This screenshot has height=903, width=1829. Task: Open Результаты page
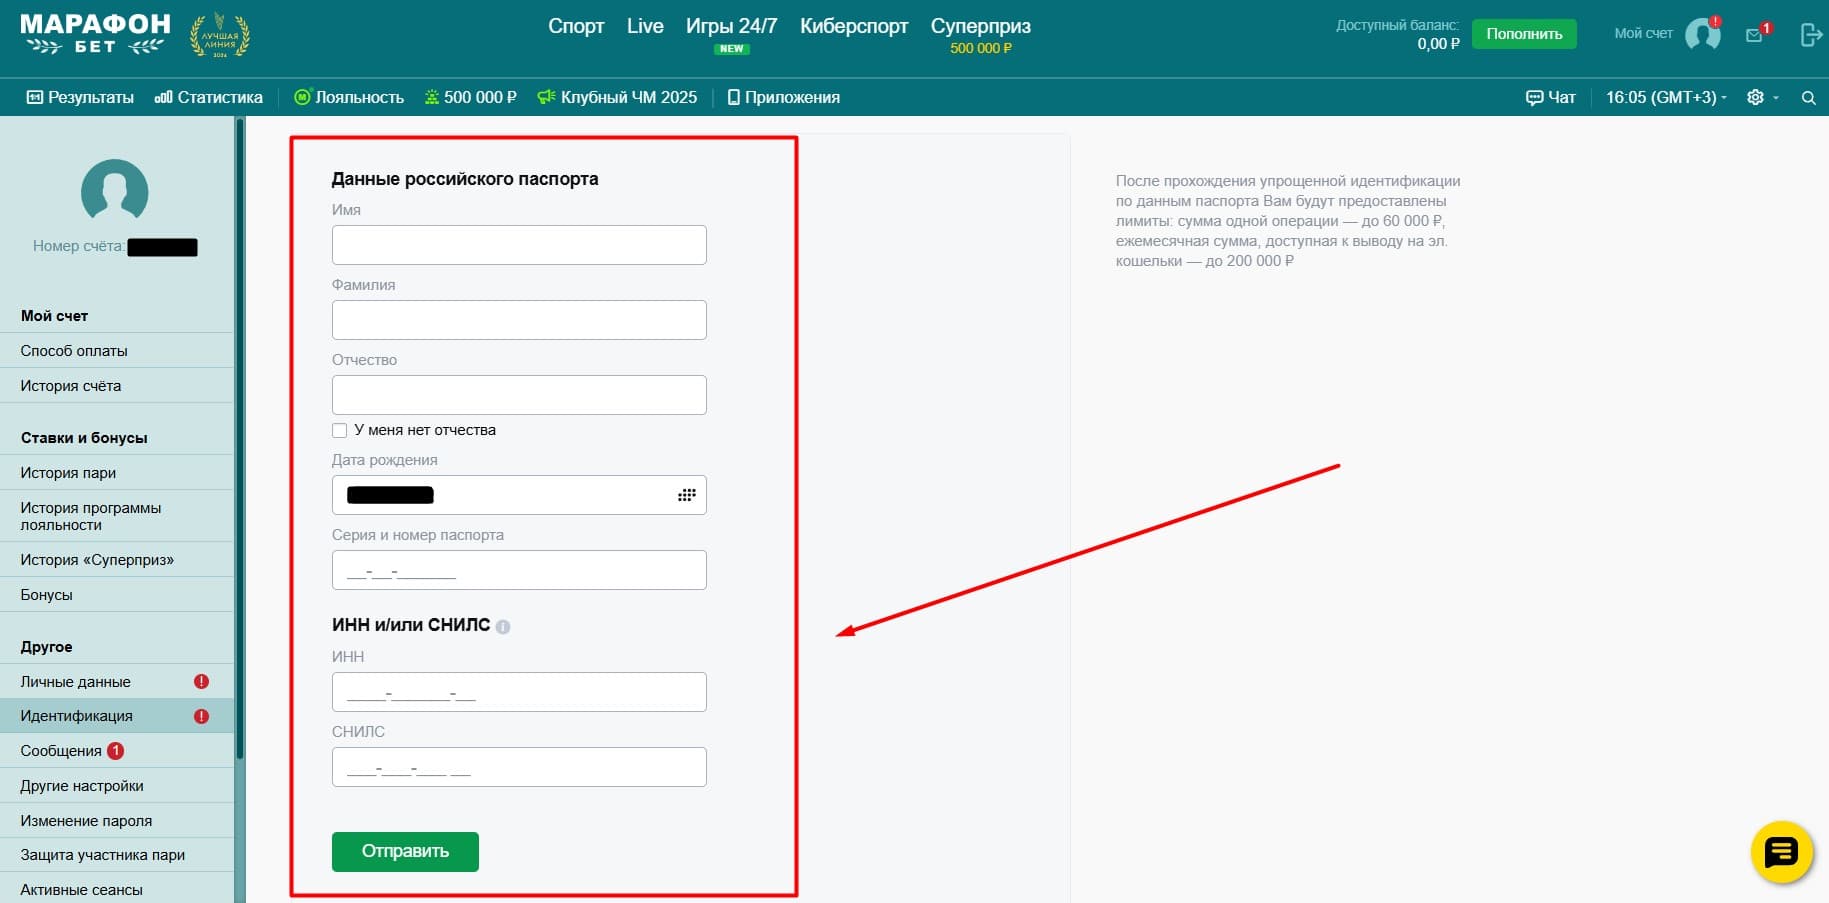click(80, 97)
